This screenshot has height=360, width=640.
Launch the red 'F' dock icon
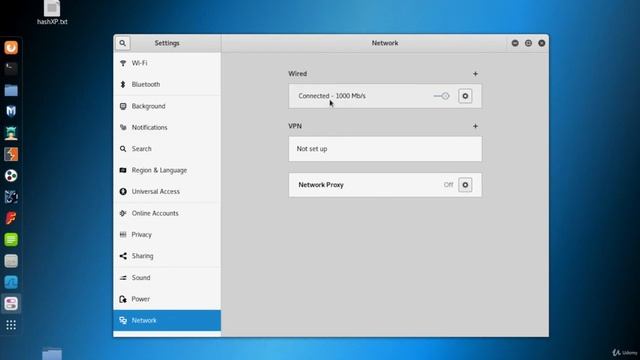tap(11, 218)
